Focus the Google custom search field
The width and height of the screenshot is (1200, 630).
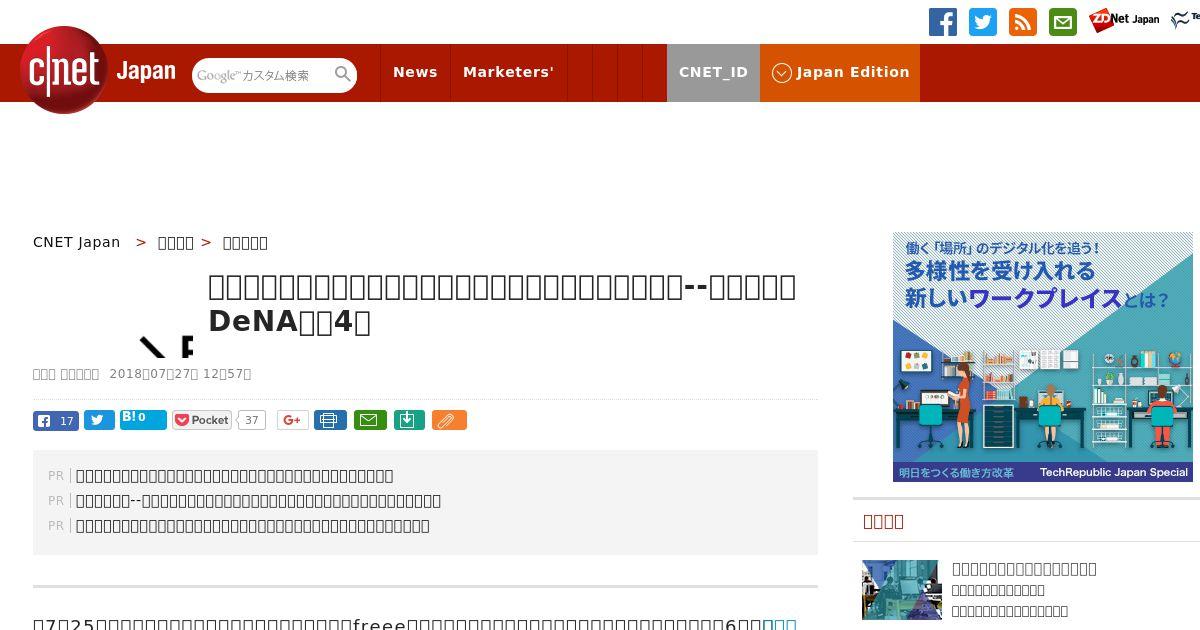263,75
